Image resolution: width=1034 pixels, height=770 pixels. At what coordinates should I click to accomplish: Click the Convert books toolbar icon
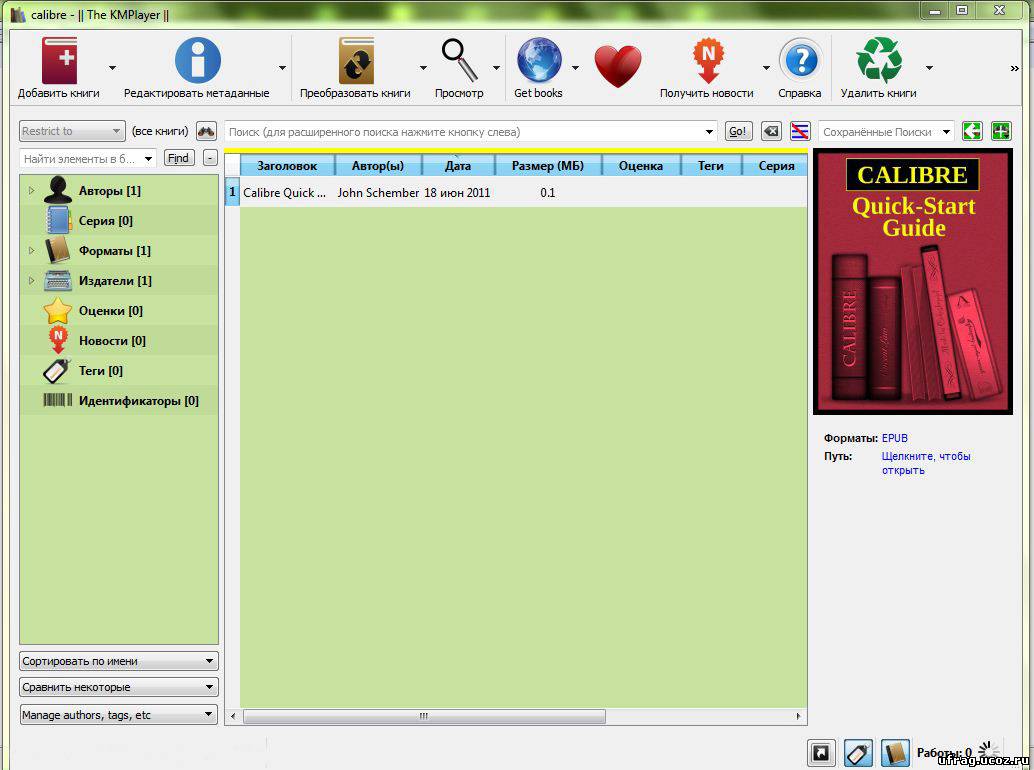click(355, 62)
